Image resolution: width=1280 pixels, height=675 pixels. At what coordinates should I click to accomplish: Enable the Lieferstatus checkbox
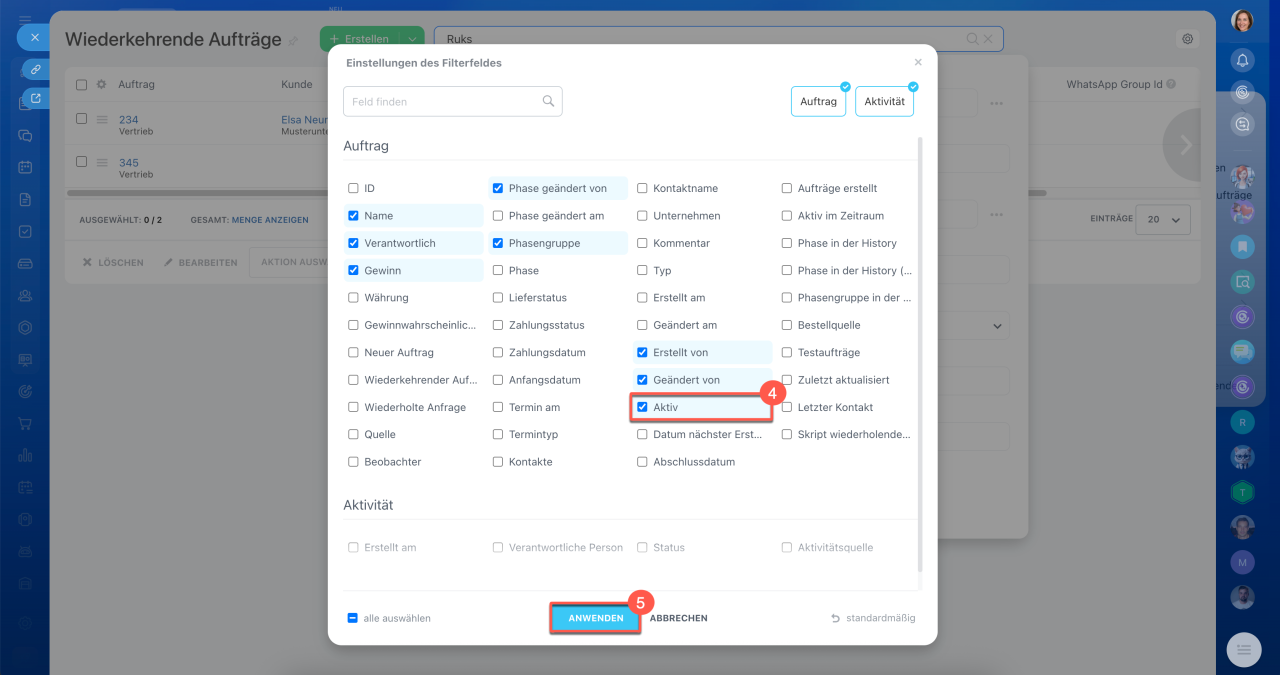(498, 298)
